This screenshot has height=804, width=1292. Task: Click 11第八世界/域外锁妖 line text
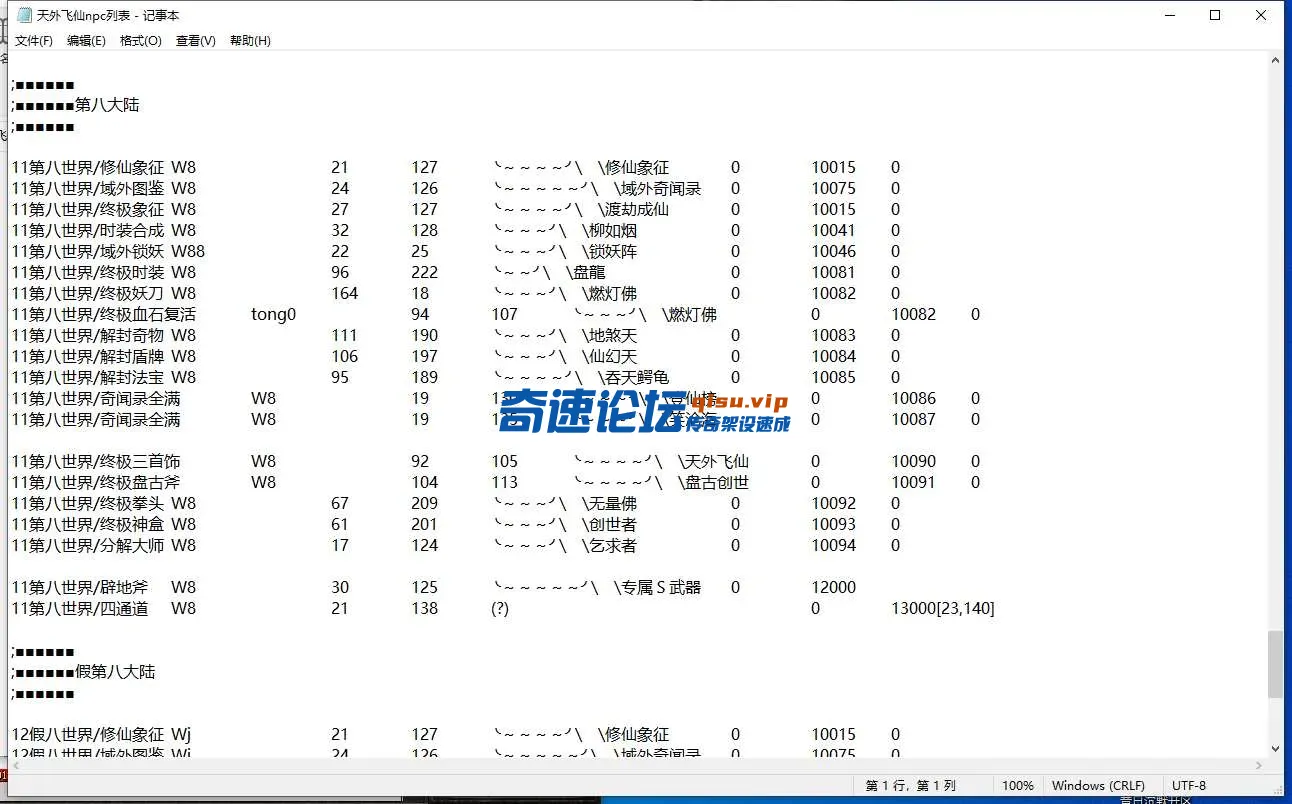point(88,252)
